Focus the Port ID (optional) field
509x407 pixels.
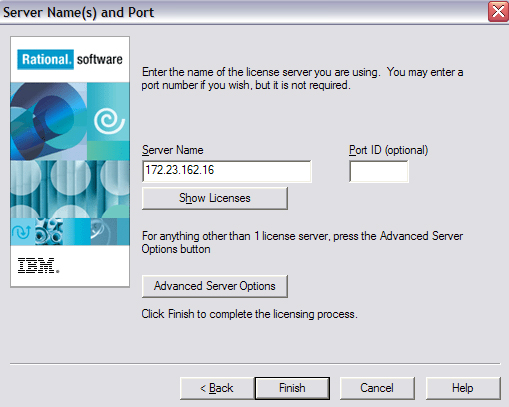click(379, 171)
